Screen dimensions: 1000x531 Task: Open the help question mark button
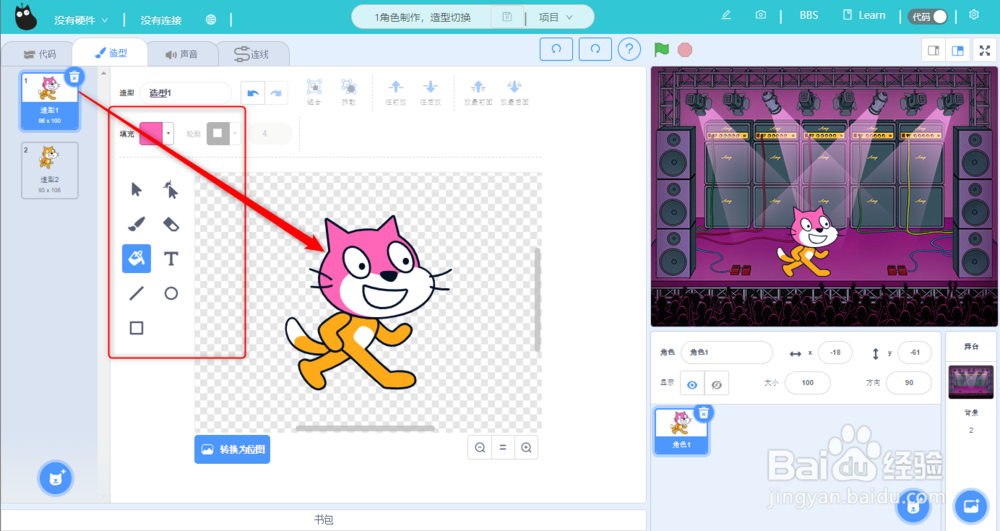click(x=629, y=49)
